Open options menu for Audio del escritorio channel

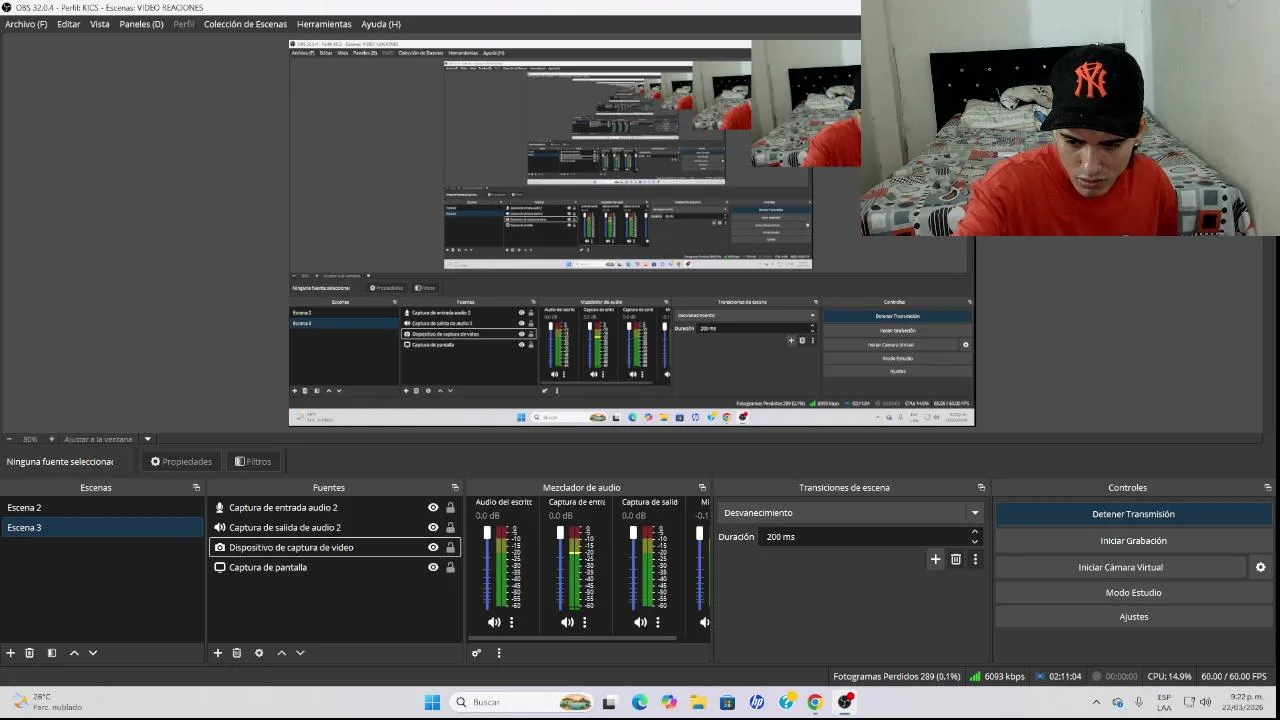[512, 622]
